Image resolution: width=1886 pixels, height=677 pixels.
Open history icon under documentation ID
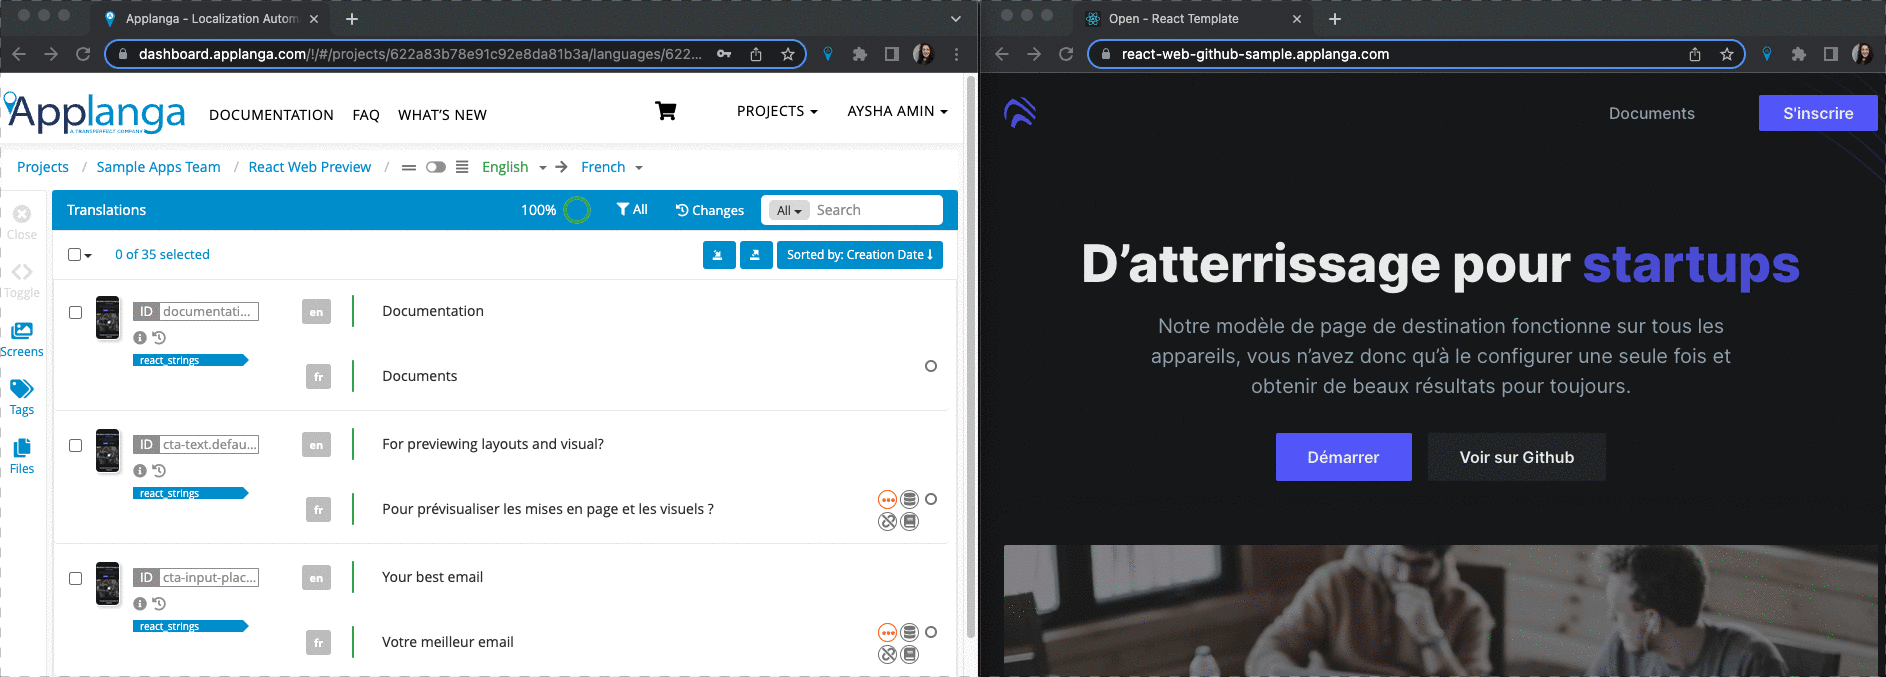pos(159,338)
